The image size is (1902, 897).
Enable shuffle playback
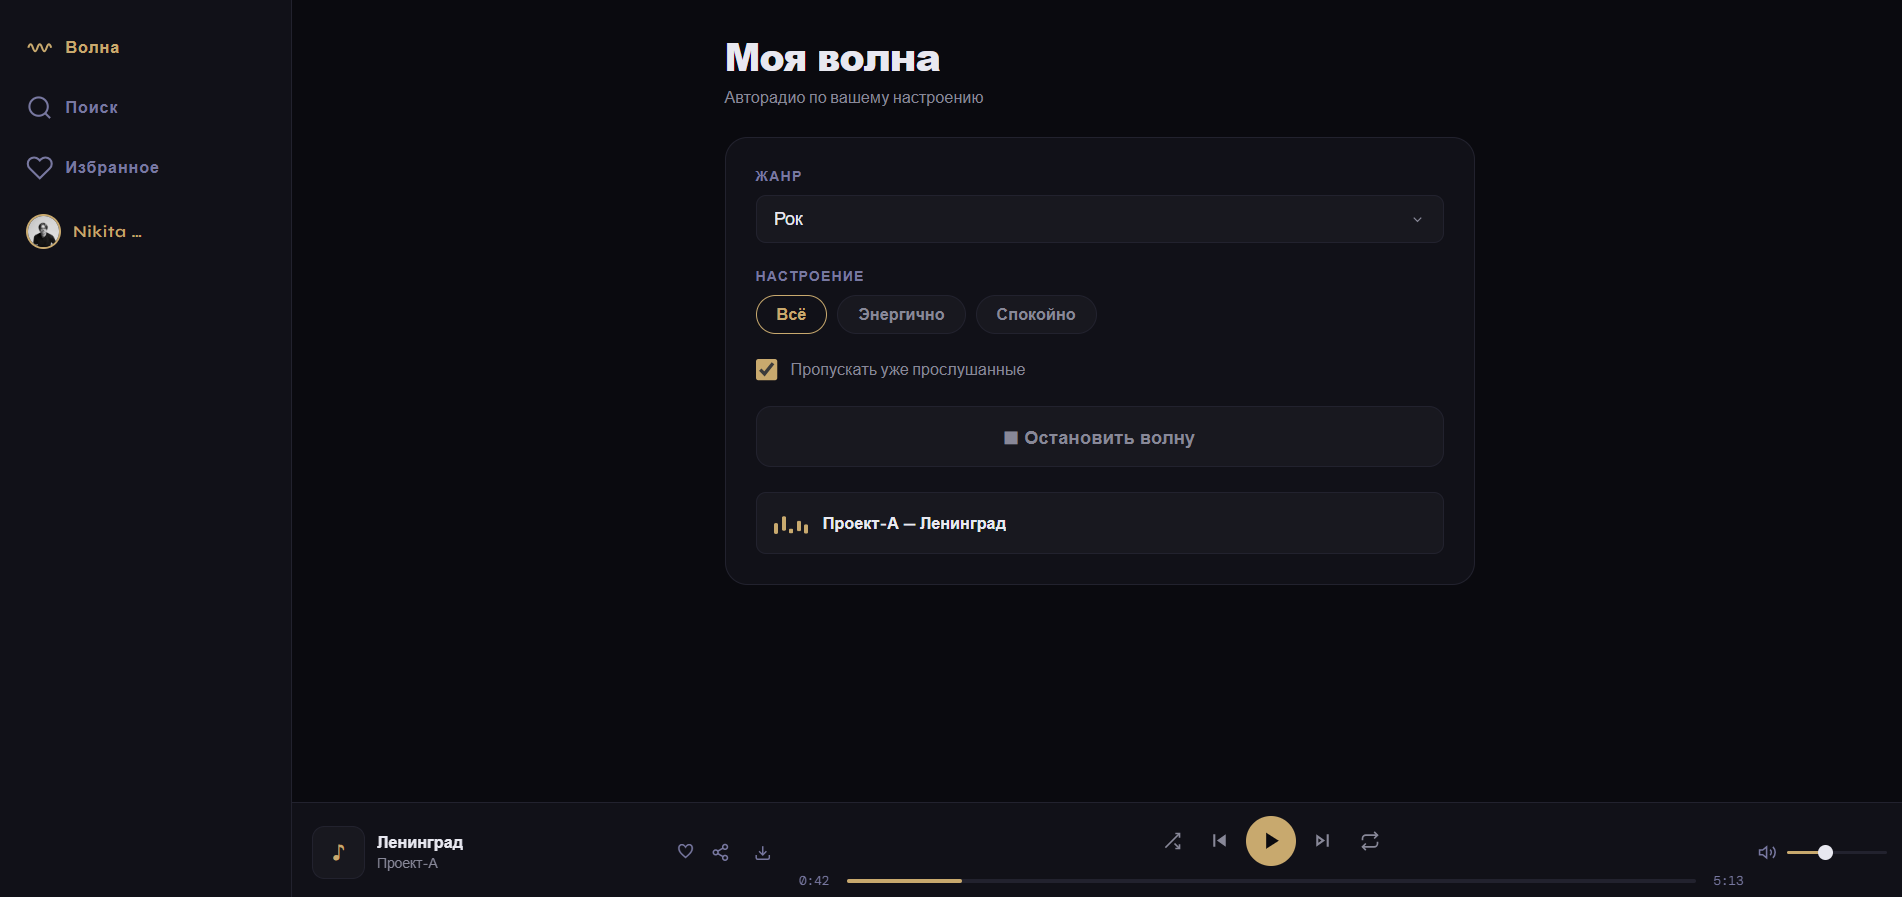[x=1173, y=841]
